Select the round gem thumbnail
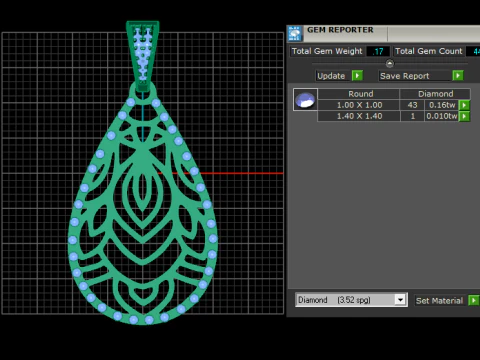This screenshot has width=480, height=360. click(x=305, y=99)
